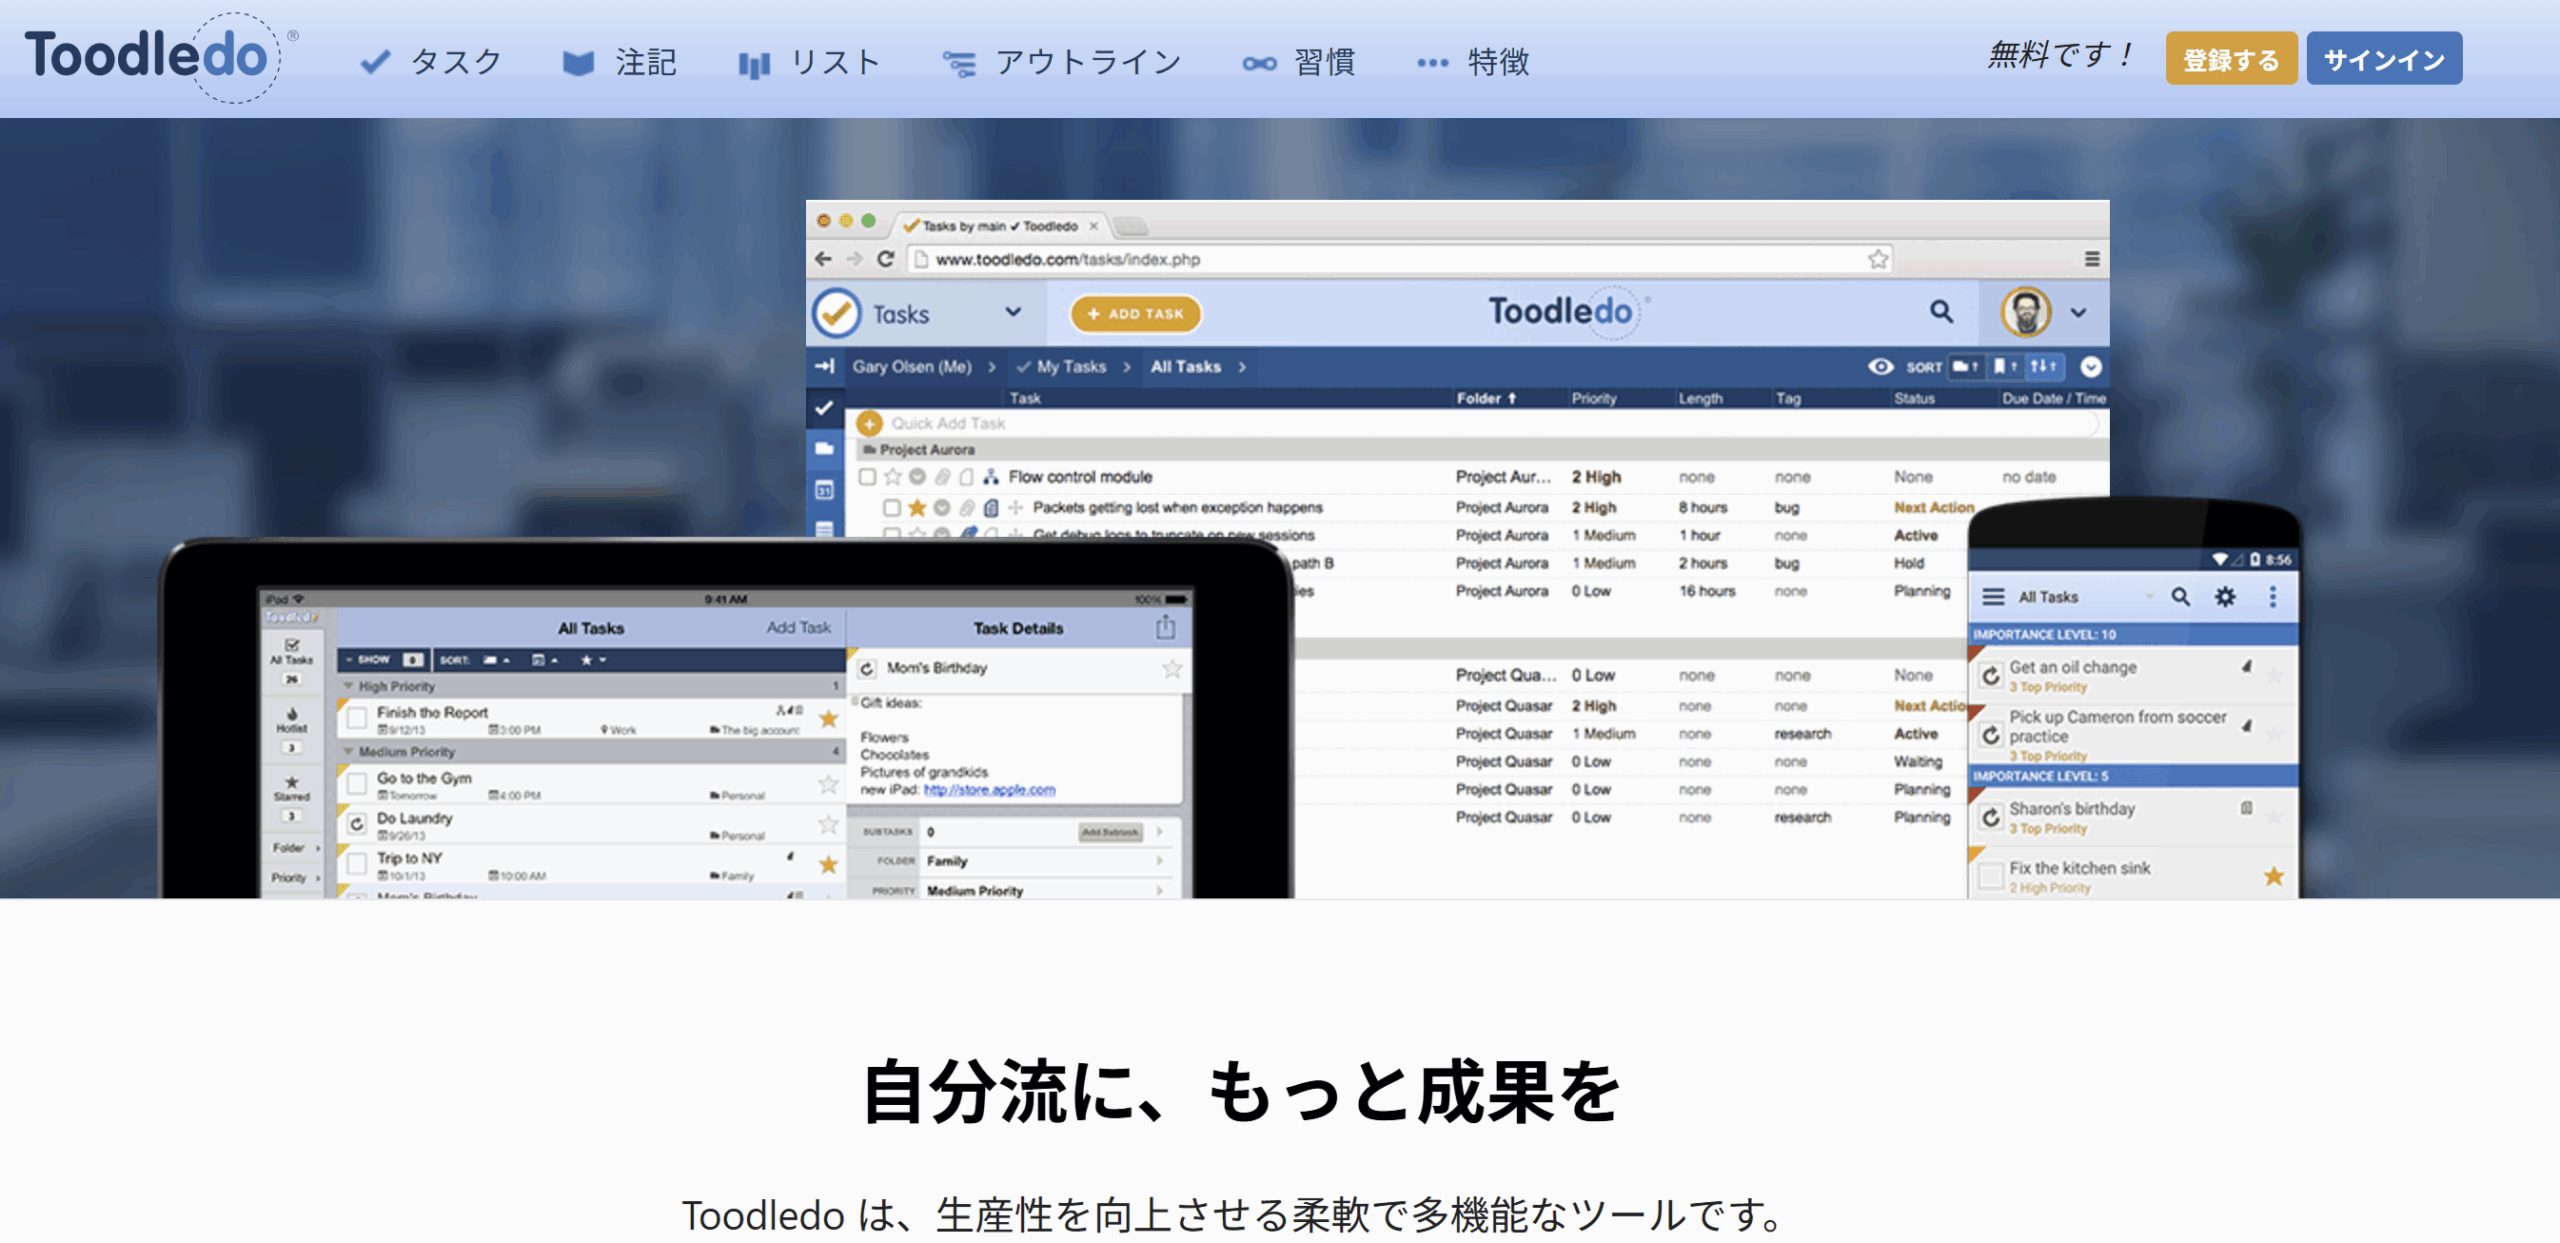Unstar the 'Packets getting lost' task
The image size is (2560, 1243).
(917, 507)
